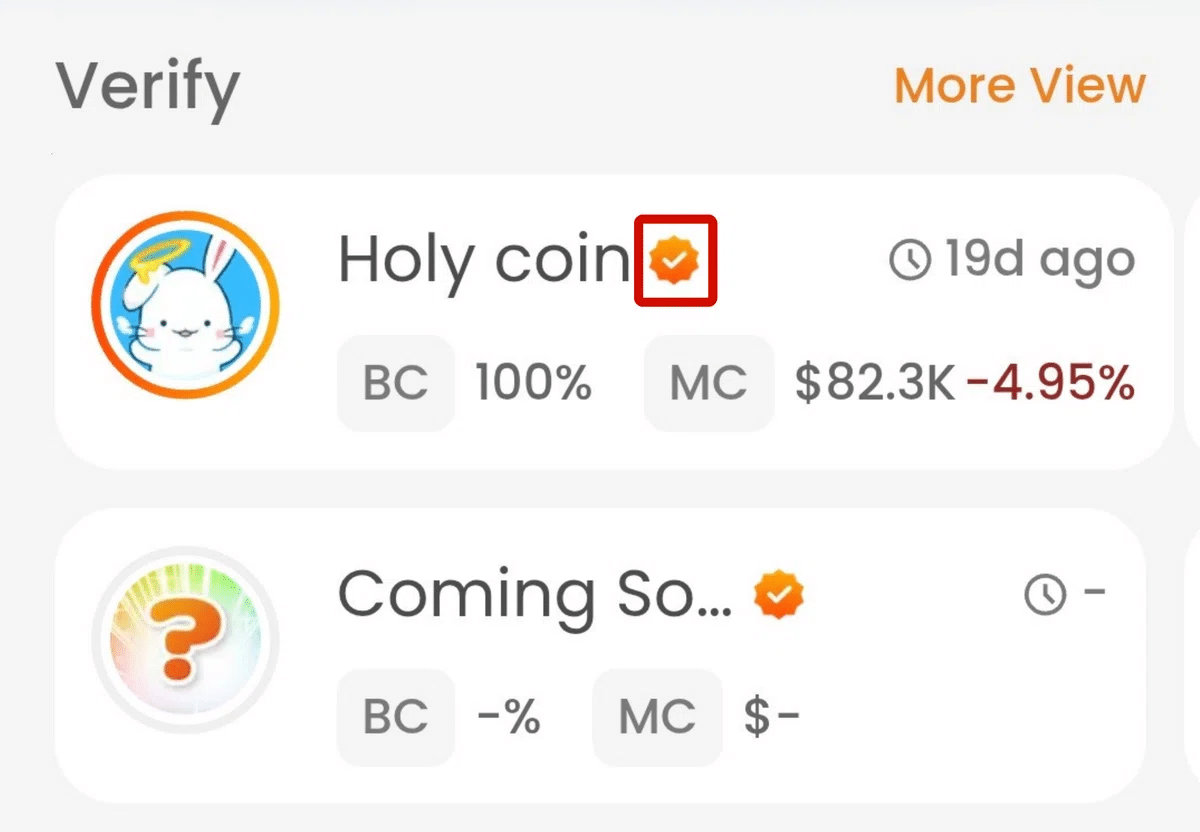Image resolution: width=1200 pixels, height=832 pixels.
Task: Select the BC tag on Coming Soon card
Action: point(396,717)
